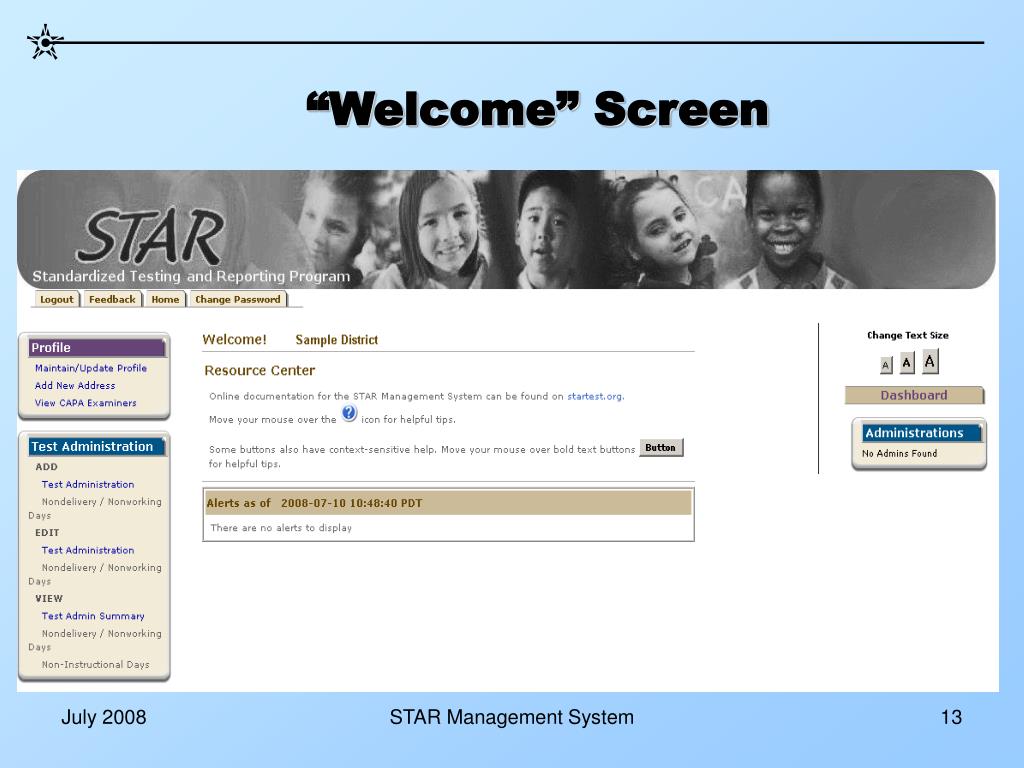
Task: Click 'No Admins Found' text
Action: [899, 453]
